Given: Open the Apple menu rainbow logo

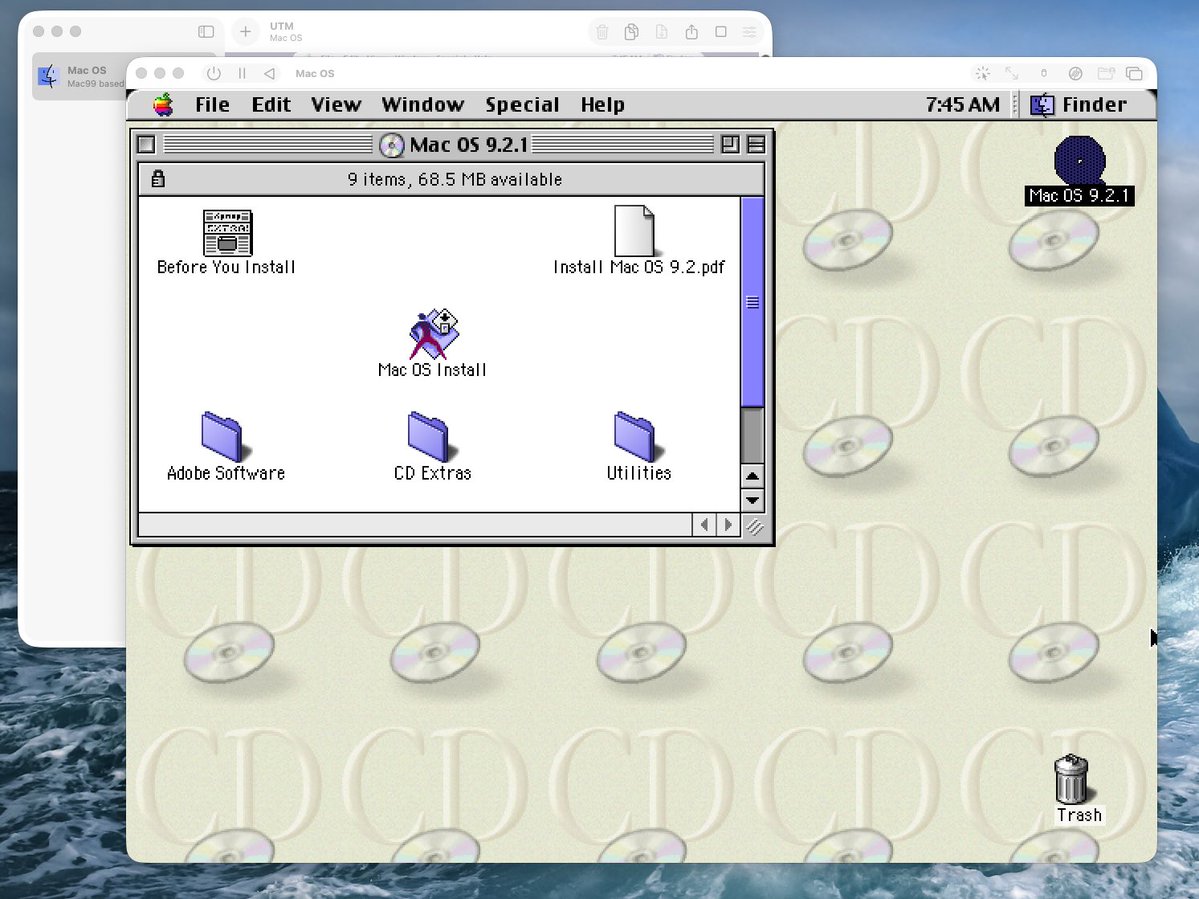Looking at the screenshot, I should click(x=163, y=105).
